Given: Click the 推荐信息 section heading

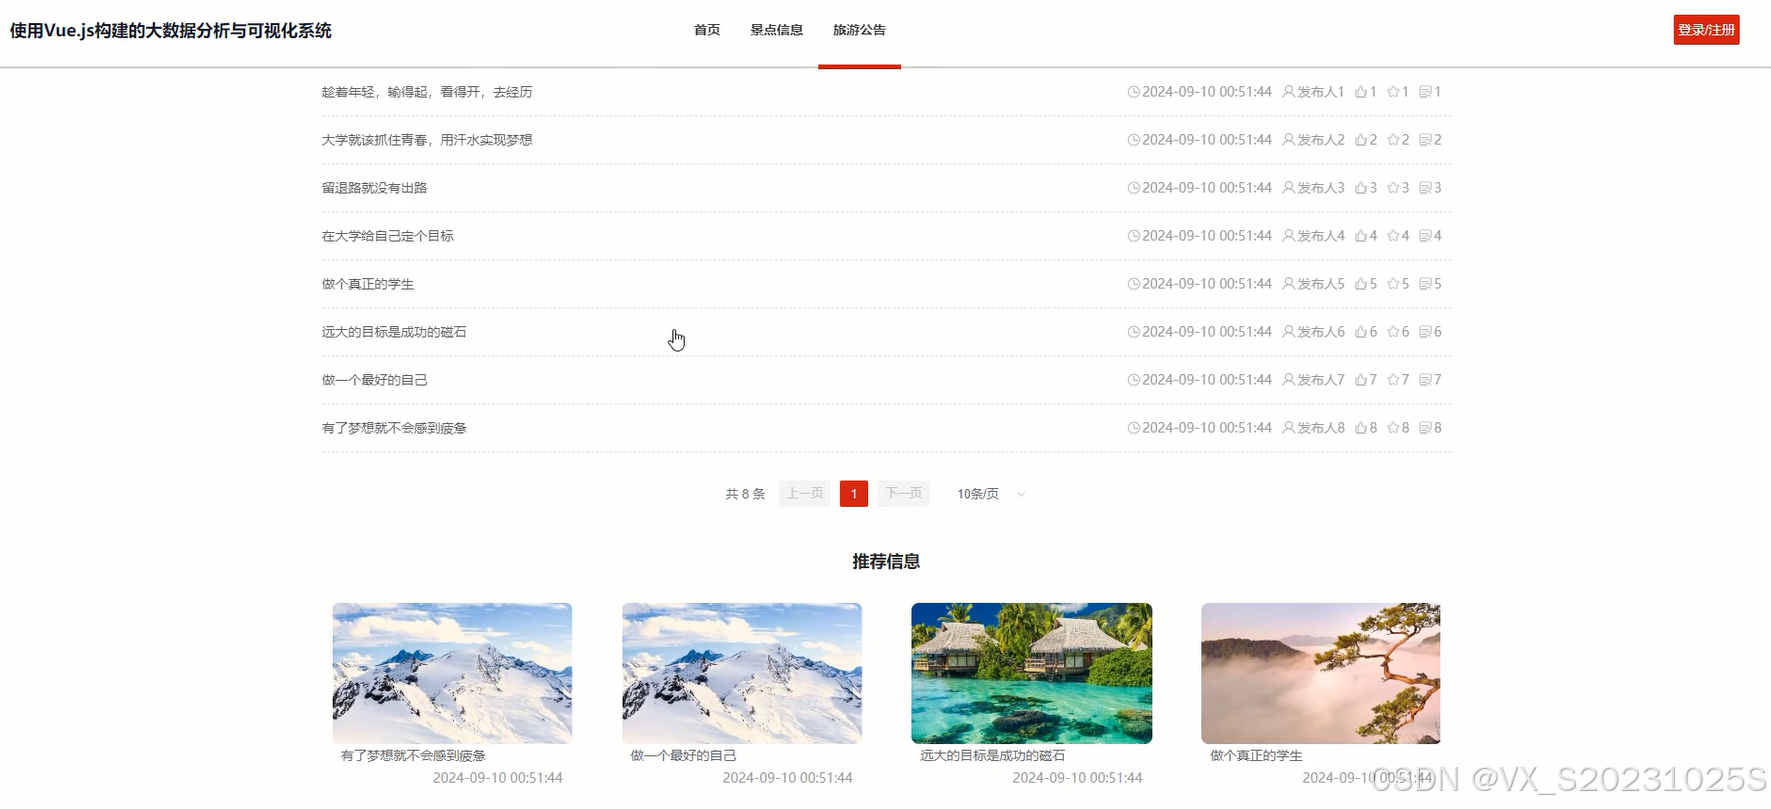Looking at the screenshot, I should click(886, 562).
